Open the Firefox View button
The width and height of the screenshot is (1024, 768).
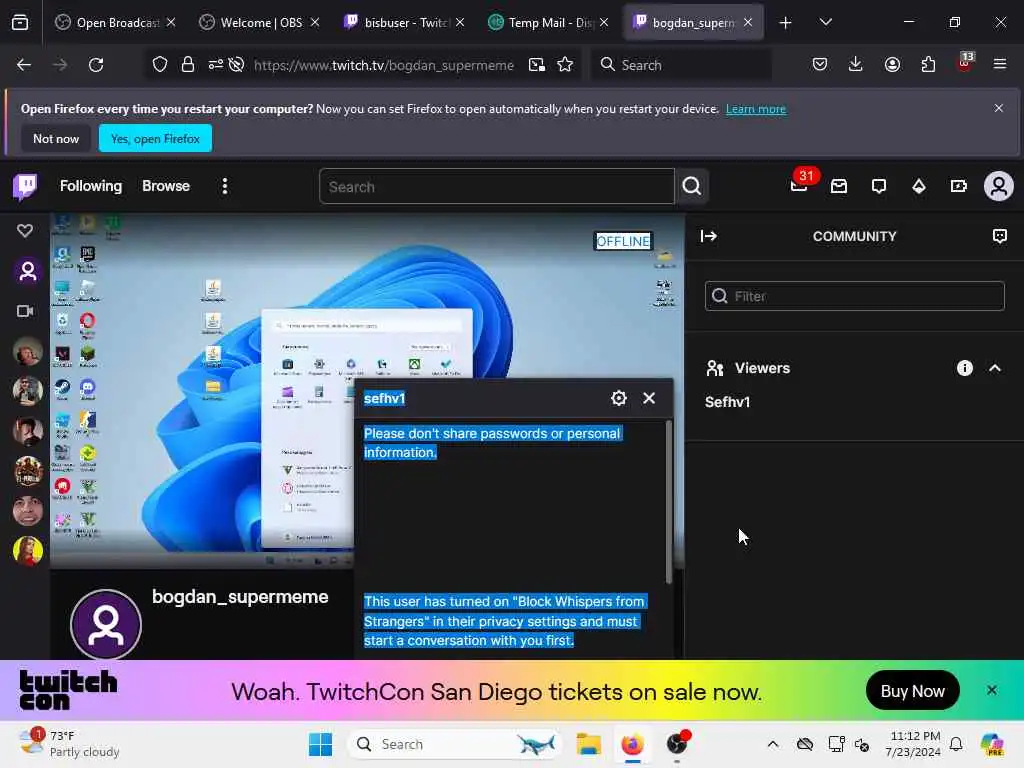tap(20, 22)
